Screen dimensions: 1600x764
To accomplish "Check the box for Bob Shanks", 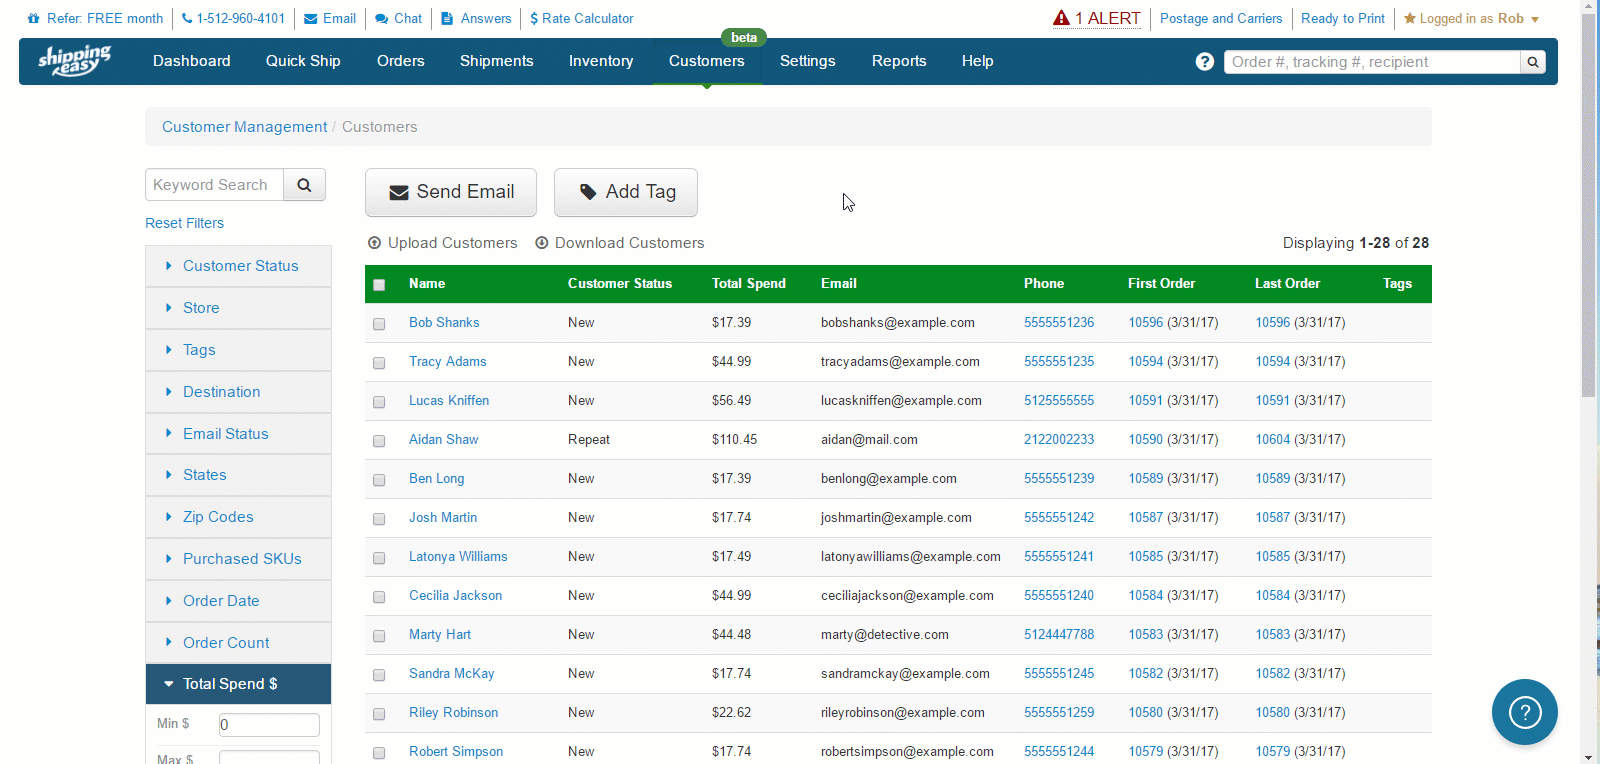I will tap(379, 324).
